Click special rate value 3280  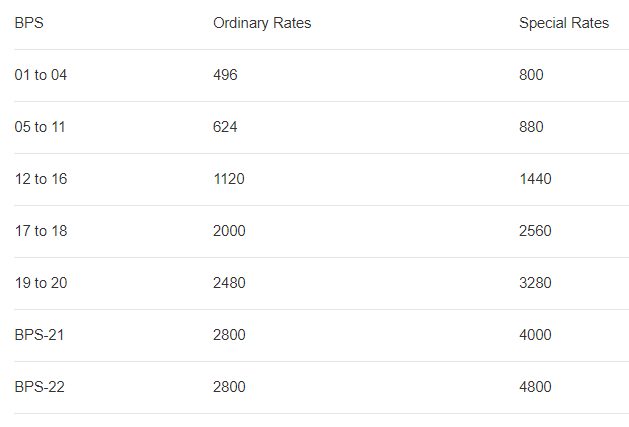tap(535, 283)
